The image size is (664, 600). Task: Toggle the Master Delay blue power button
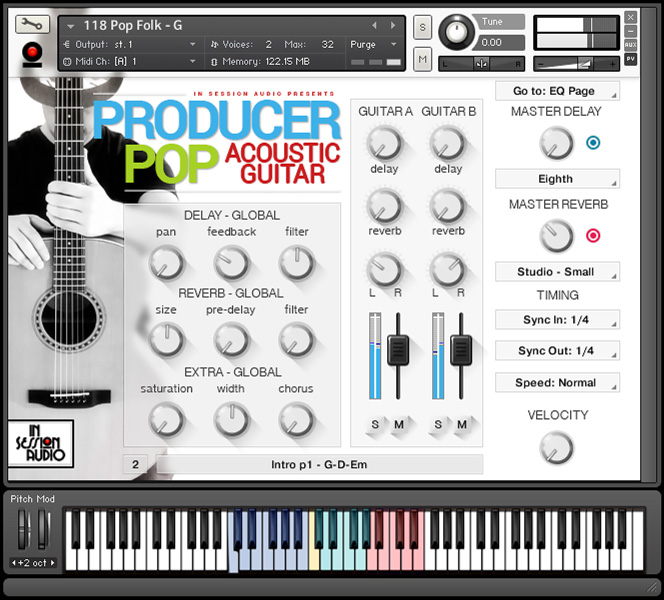(x=593, y=143)
